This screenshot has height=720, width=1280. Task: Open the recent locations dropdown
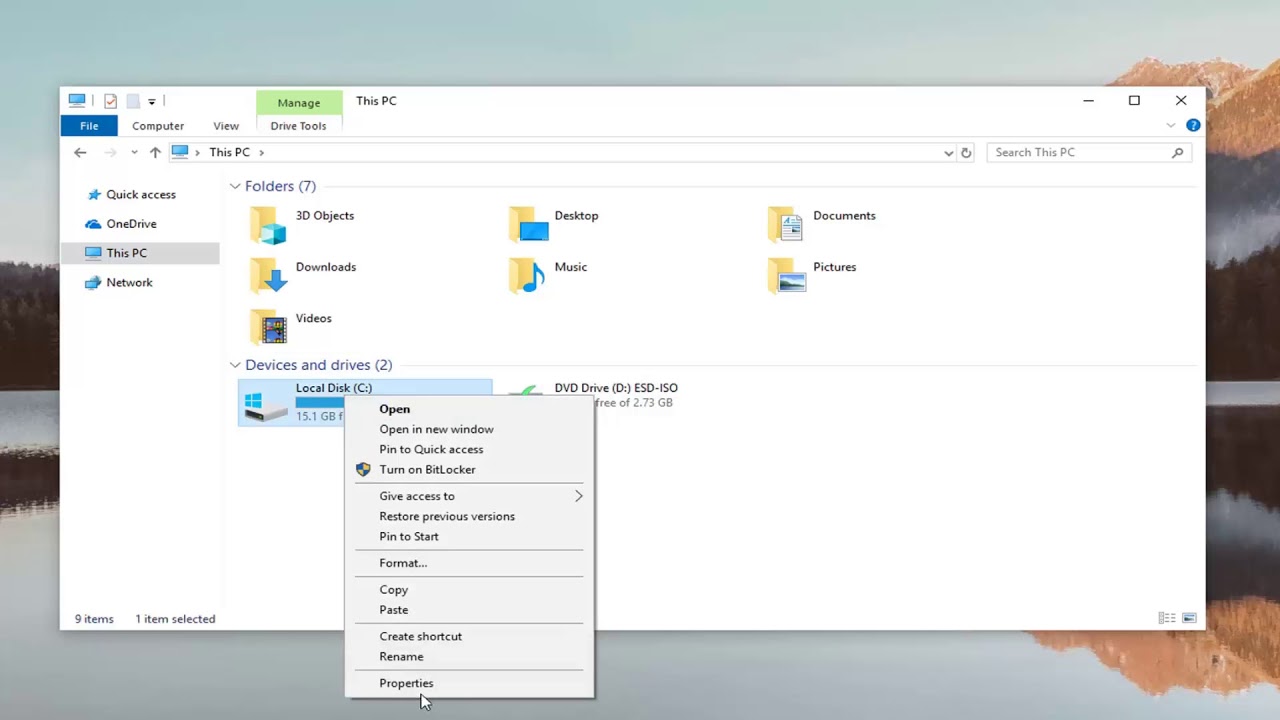(x=134, y=152)
